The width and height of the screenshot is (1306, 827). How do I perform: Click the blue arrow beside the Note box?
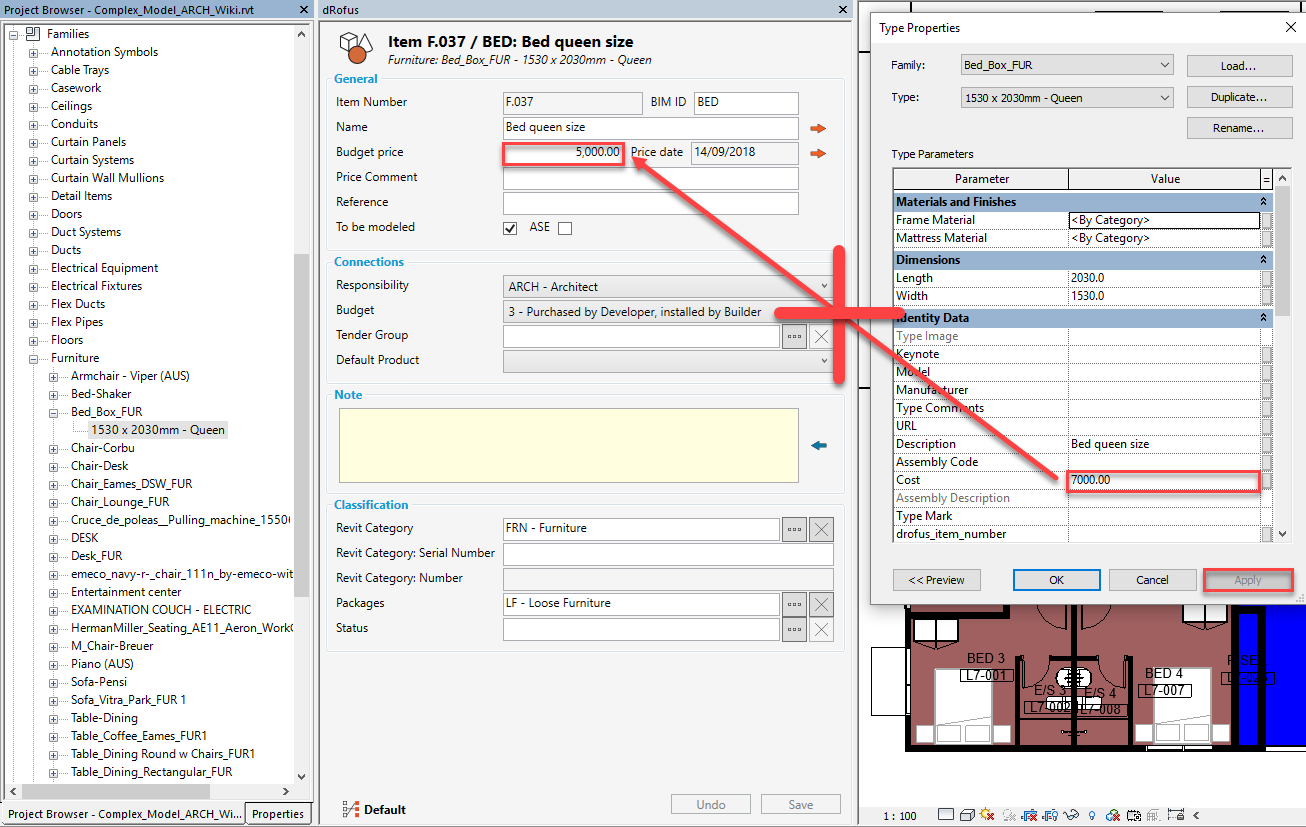tap(819, 446)
